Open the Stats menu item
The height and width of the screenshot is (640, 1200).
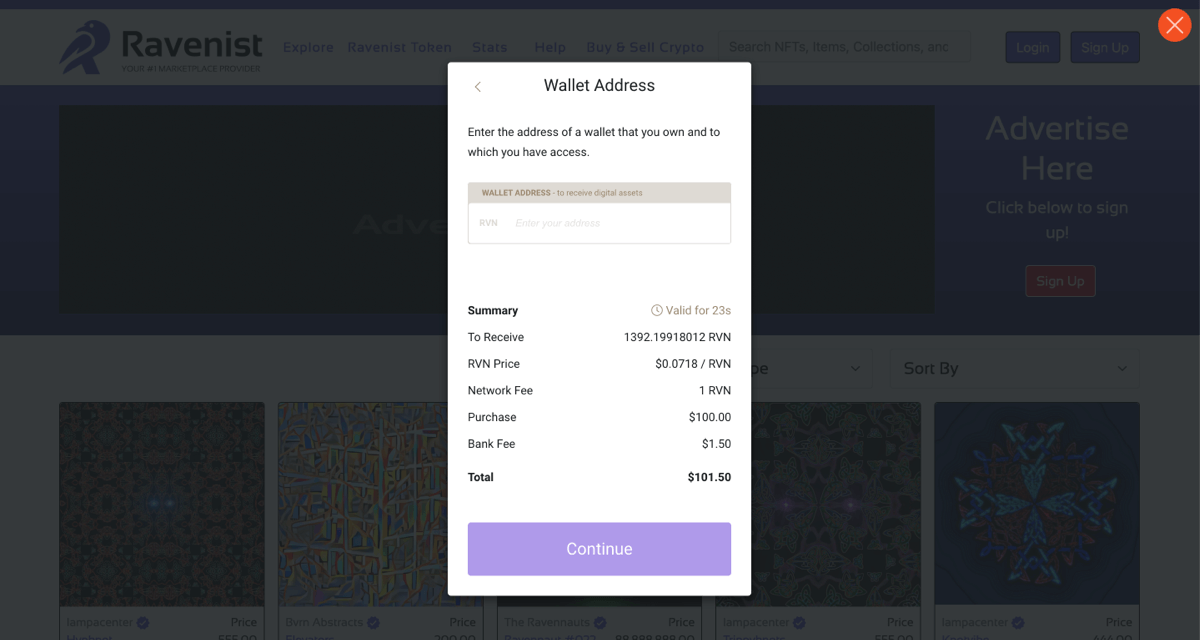tap(490, 47)
